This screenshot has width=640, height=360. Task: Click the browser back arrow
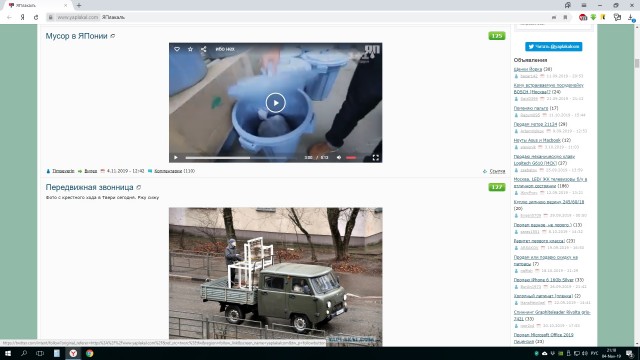coord(9,17)
